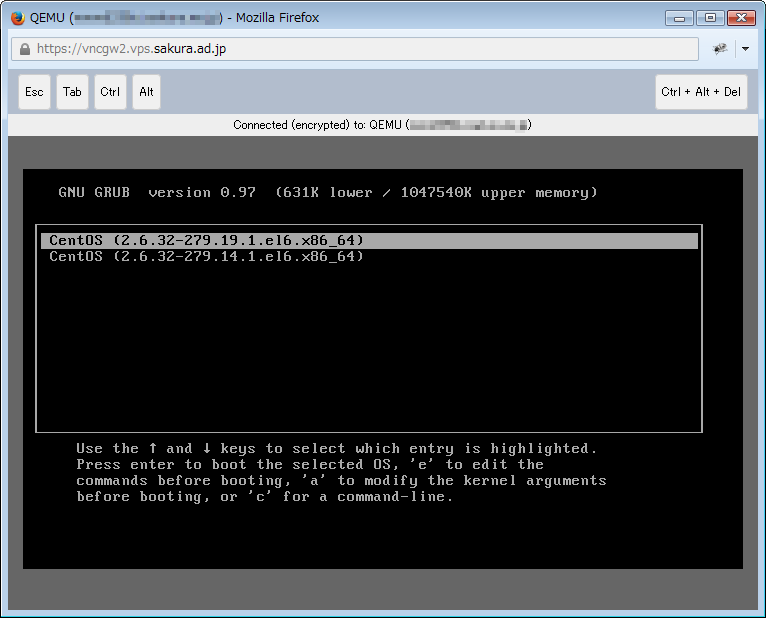Viewport: 766px width, 618px height.
Task: Click the 'before booting, or c' line
Action: click(265, 497)
